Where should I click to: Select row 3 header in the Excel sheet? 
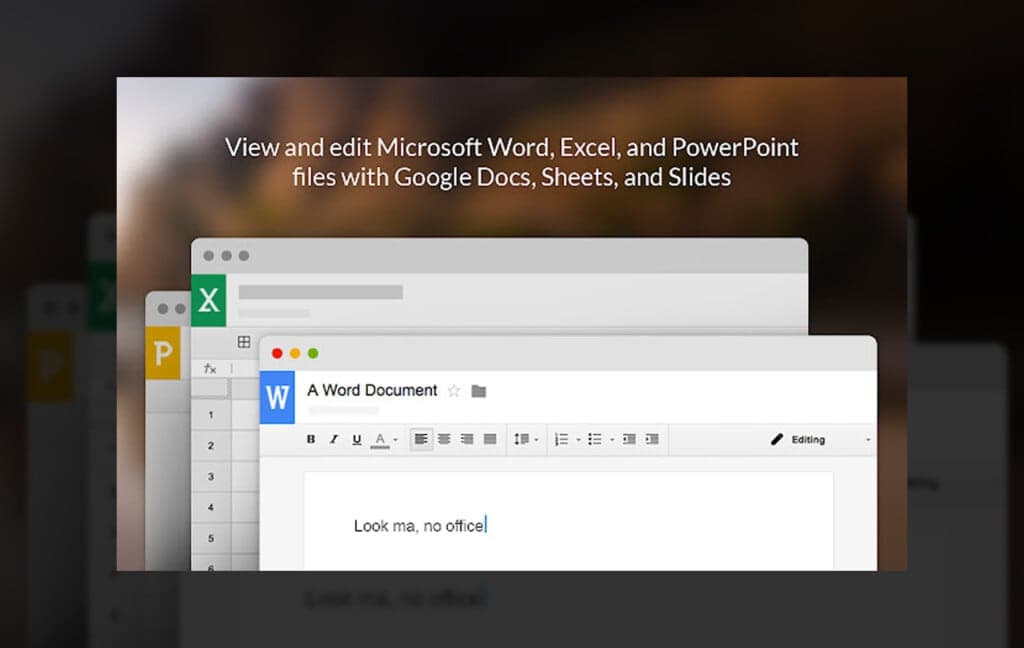(211, 476)
